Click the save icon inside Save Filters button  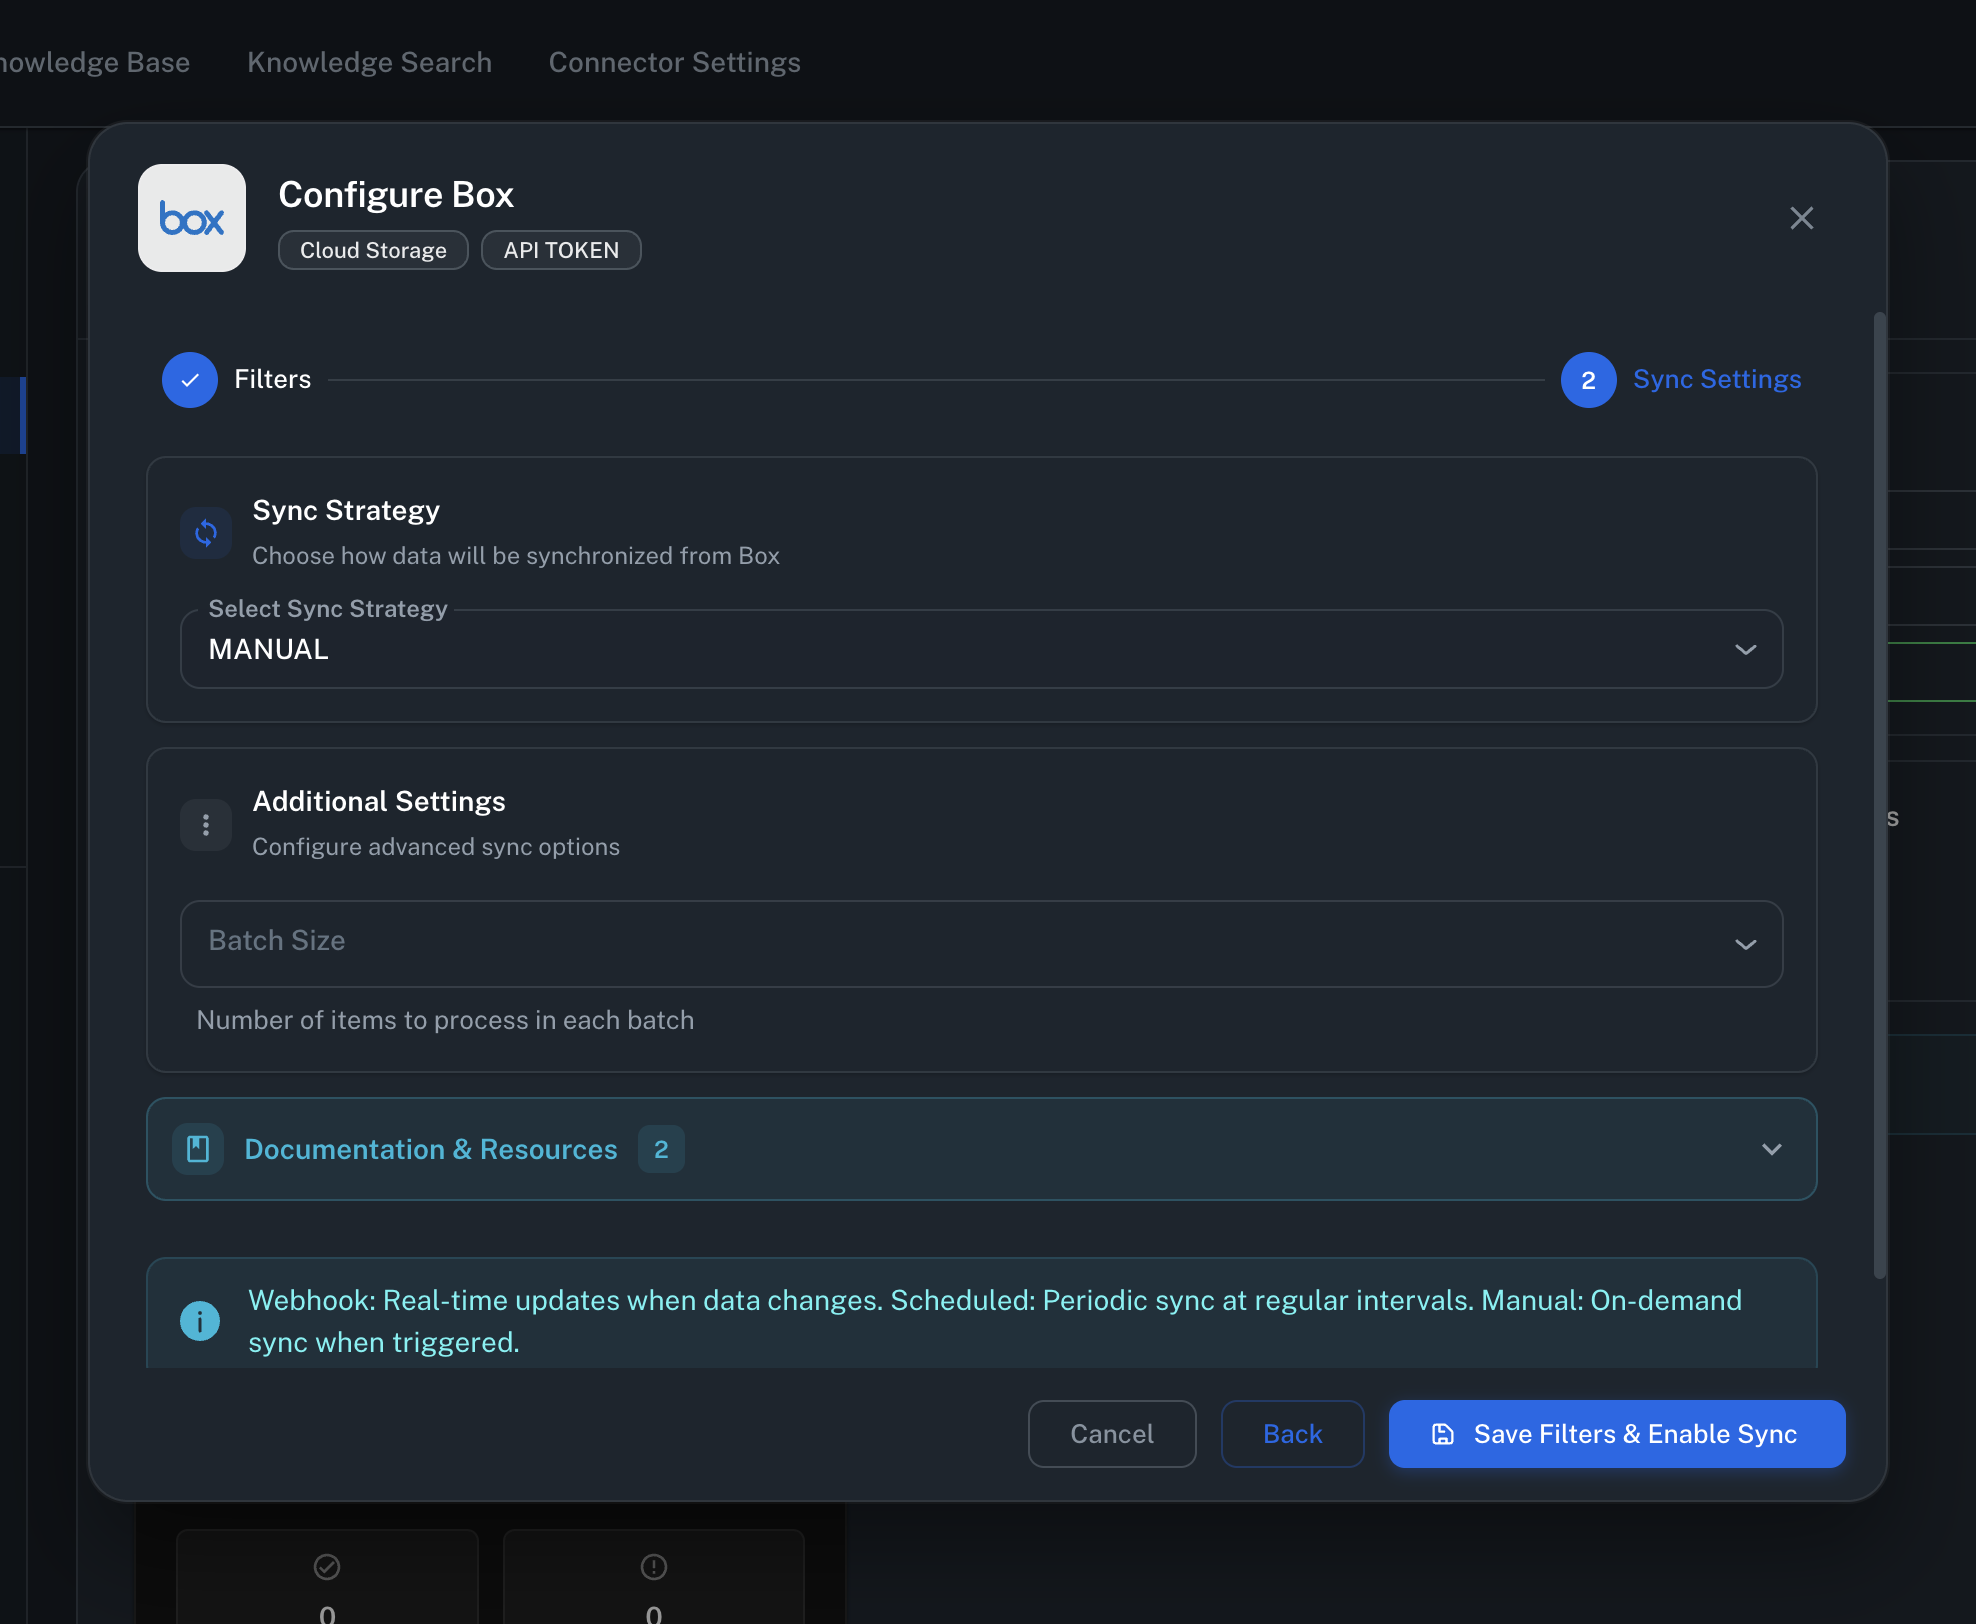pyautogui.click(x=1442, y=1434)
